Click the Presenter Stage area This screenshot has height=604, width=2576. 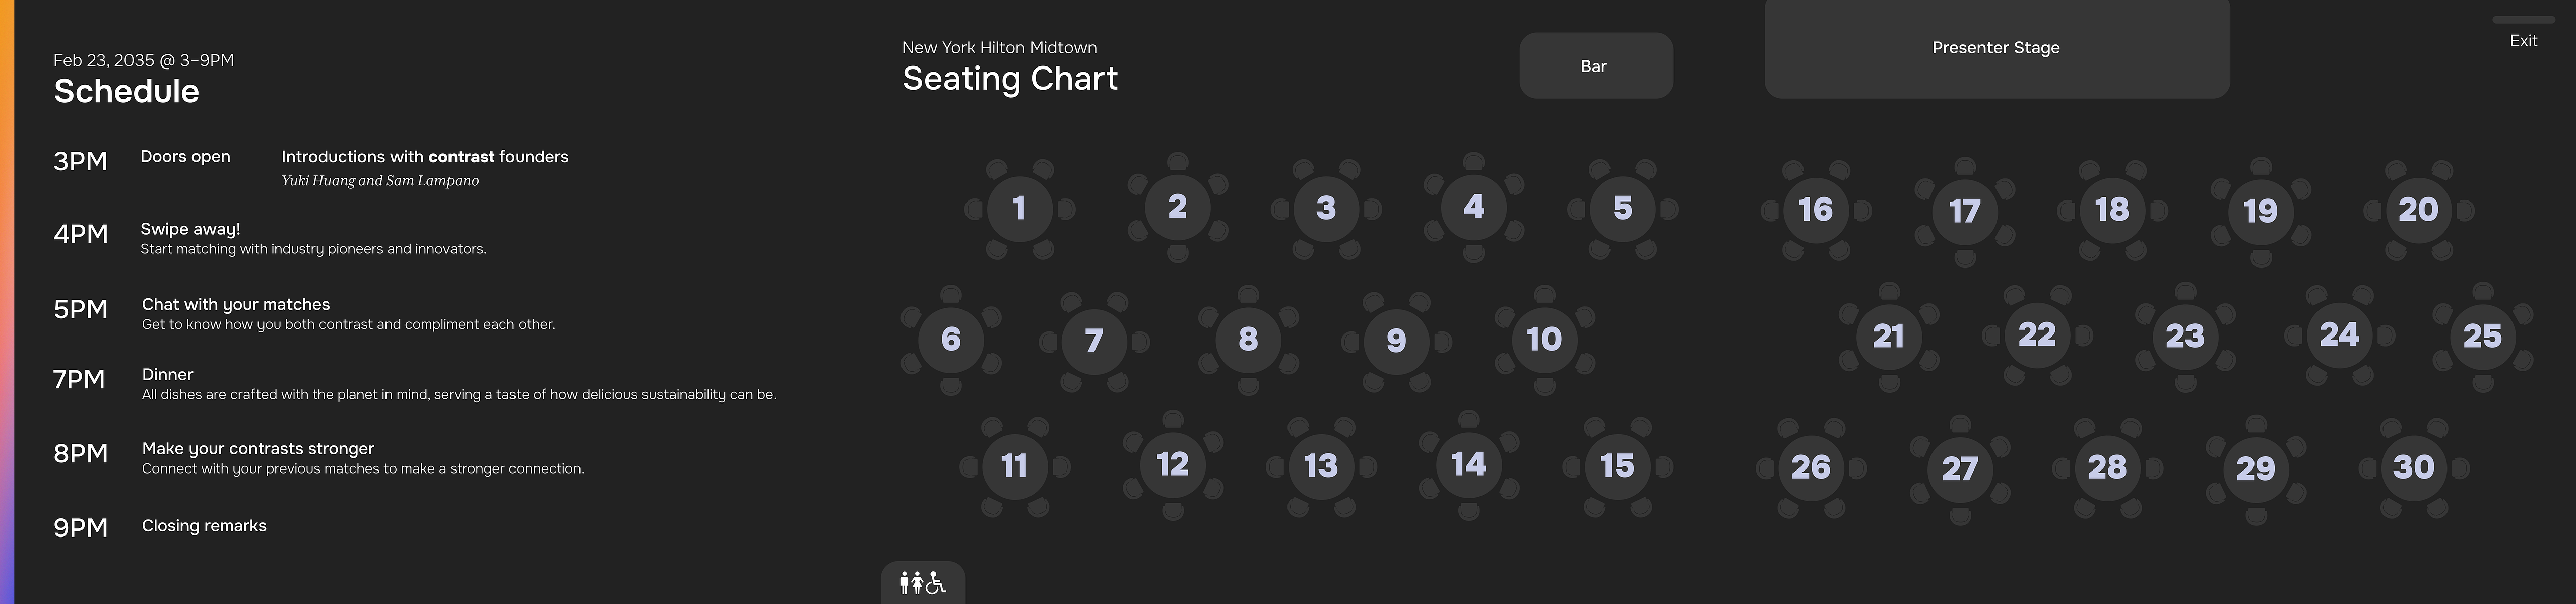click(x=1997, y=48)
